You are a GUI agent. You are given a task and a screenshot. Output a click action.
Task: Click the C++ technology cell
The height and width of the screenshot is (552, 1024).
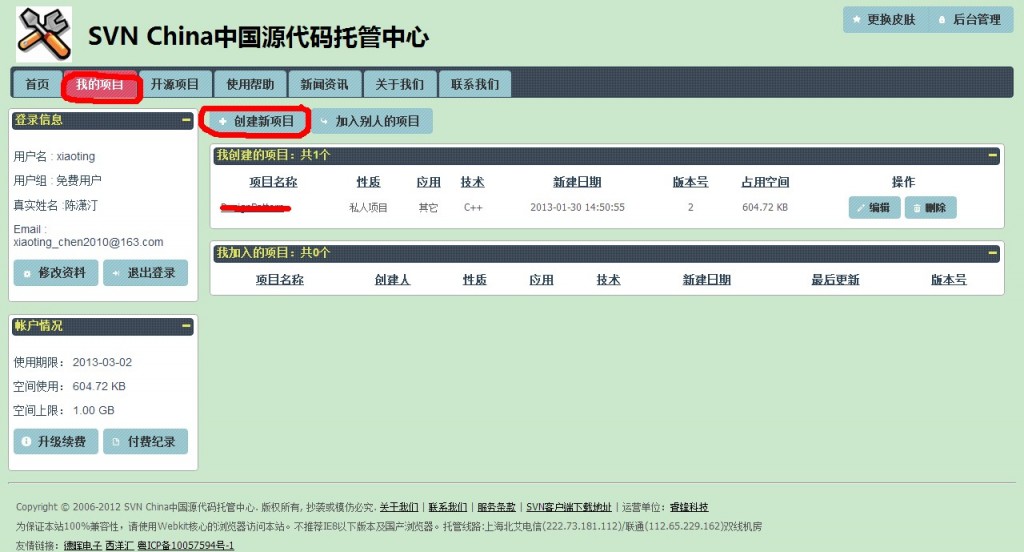pyautogui.click(x=473, y=207)
